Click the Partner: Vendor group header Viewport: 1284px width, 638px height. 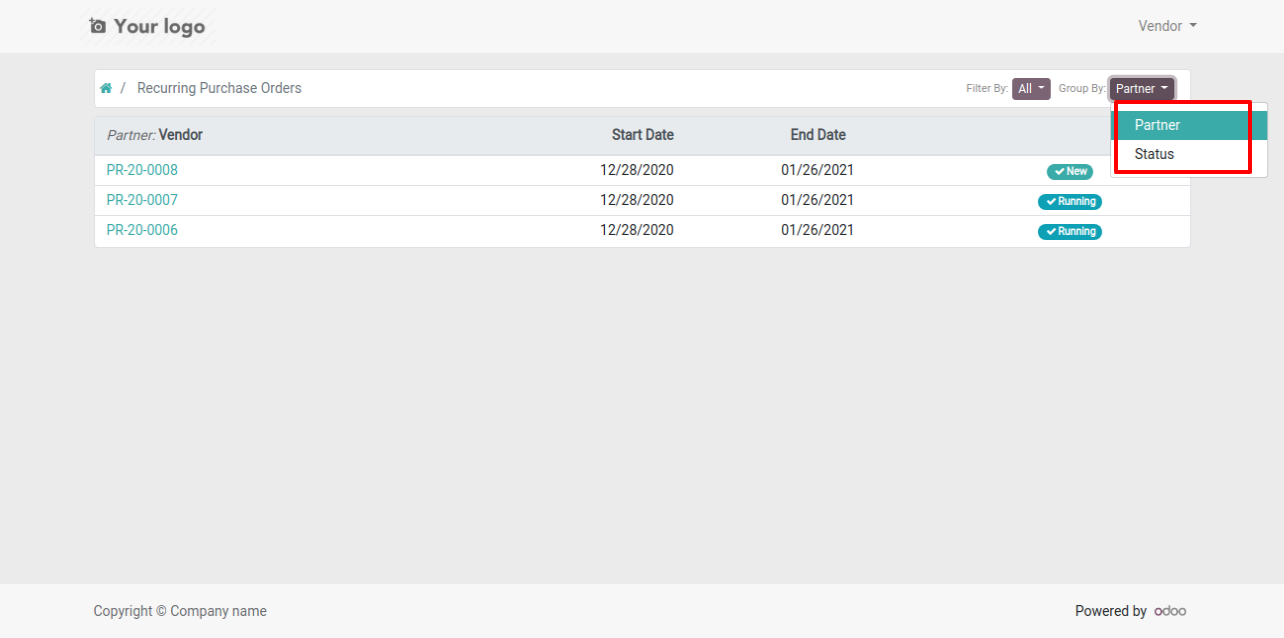pos(155,135)
